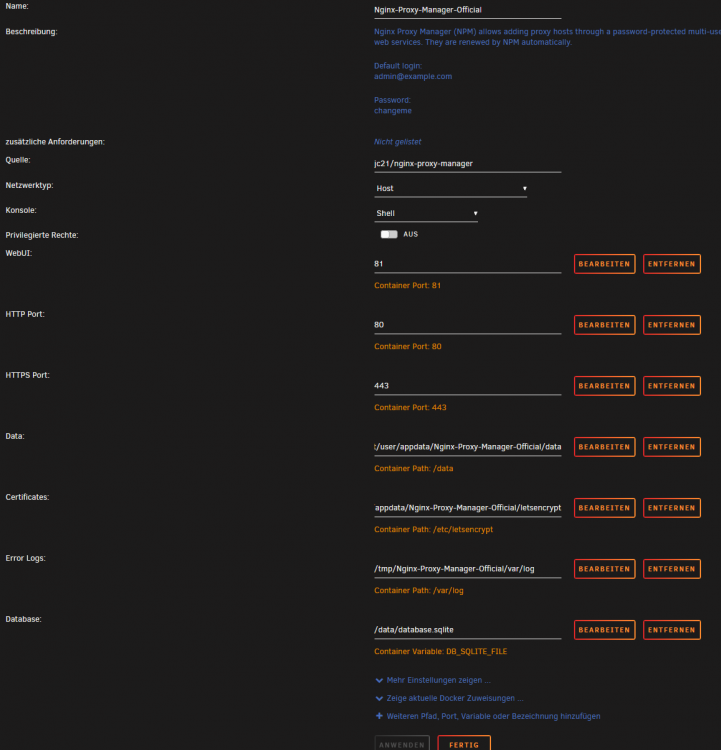Open the Netzwerktyp Host dropdown
This screenshot has width=721, height=750.
450,188
